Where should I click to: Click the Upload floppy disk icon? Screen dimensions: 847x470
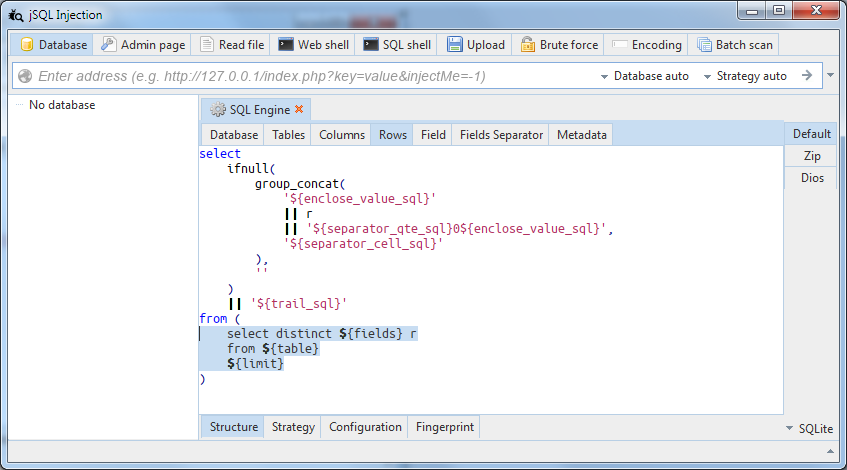[x=454, y=44]
